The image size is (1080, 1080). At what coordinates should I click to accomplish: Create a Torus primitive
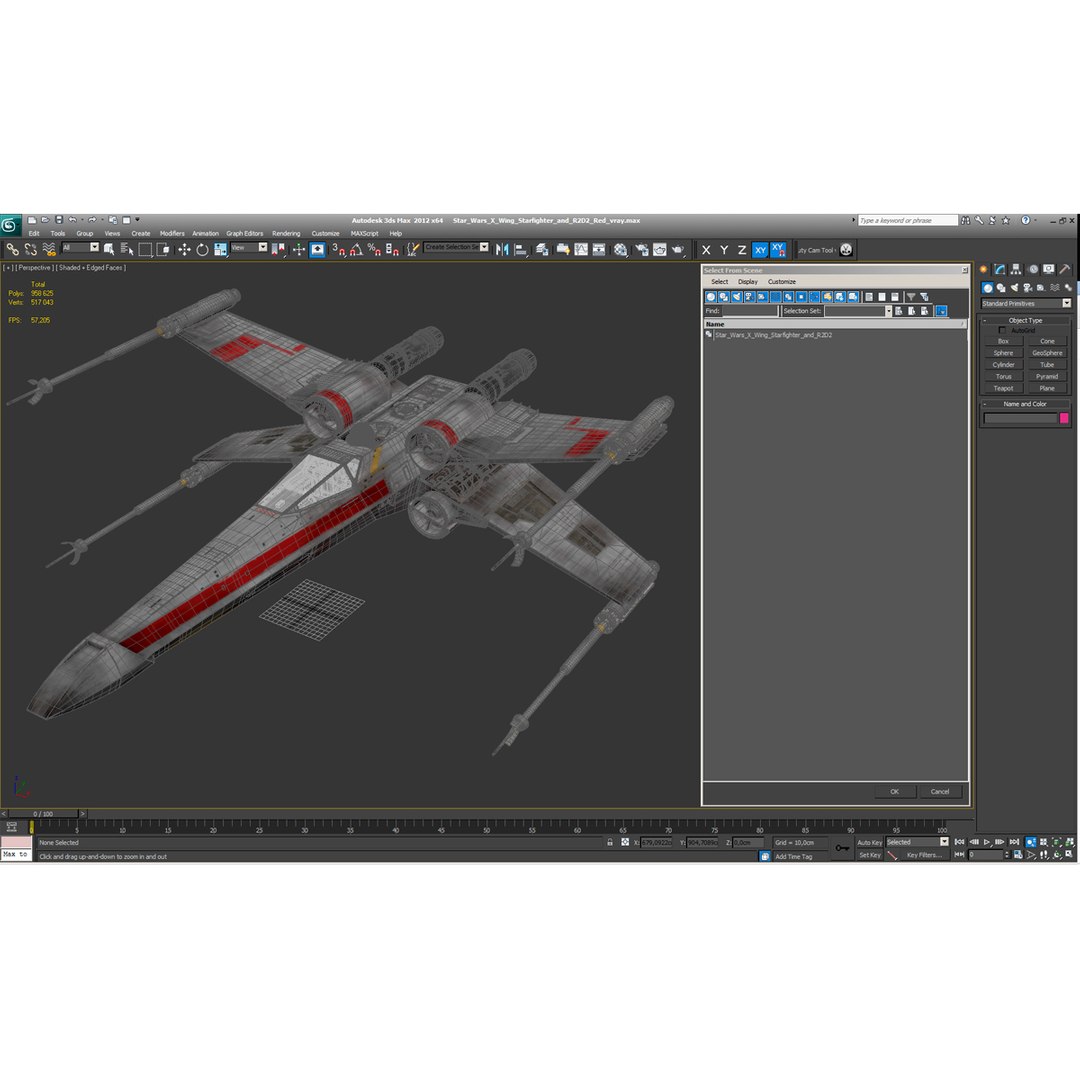(1003, 377)
